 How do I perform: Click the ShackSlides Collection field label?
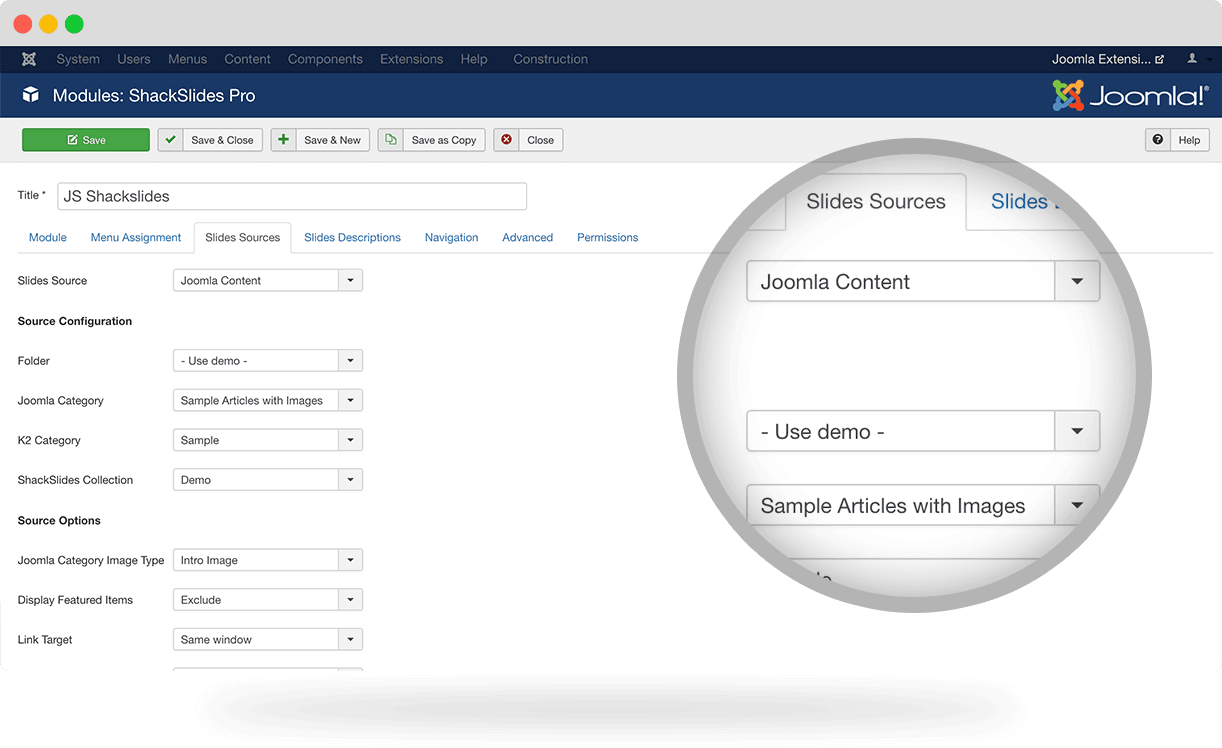pyautogui.click(x=75, y=480)
